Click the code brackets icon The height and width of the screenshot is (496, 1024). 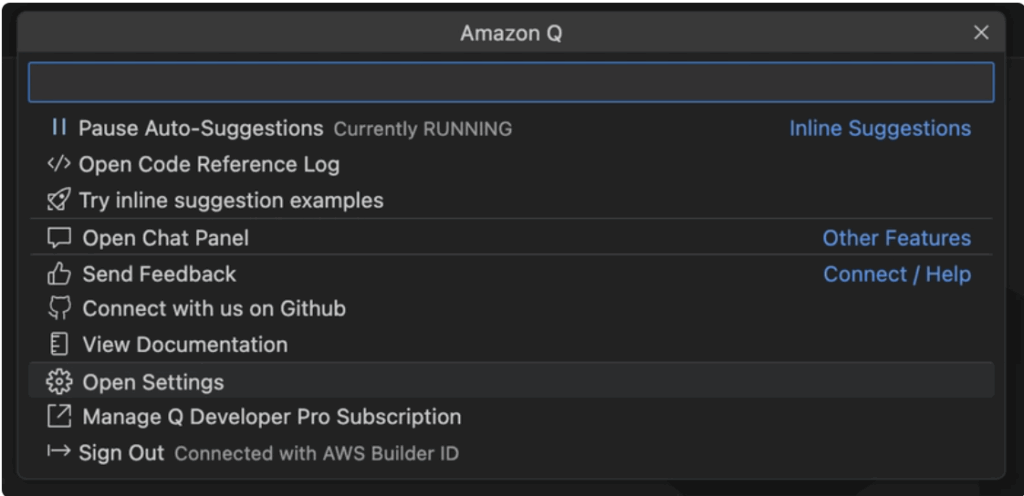click(59, 164)
